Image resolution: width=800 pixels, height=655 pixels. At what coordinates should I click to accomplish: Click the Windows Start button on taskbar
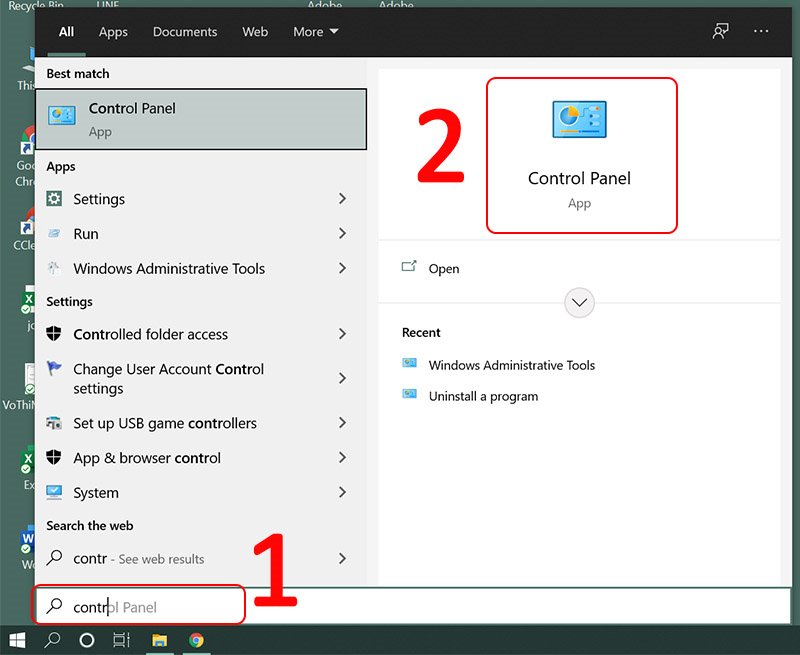17,639
